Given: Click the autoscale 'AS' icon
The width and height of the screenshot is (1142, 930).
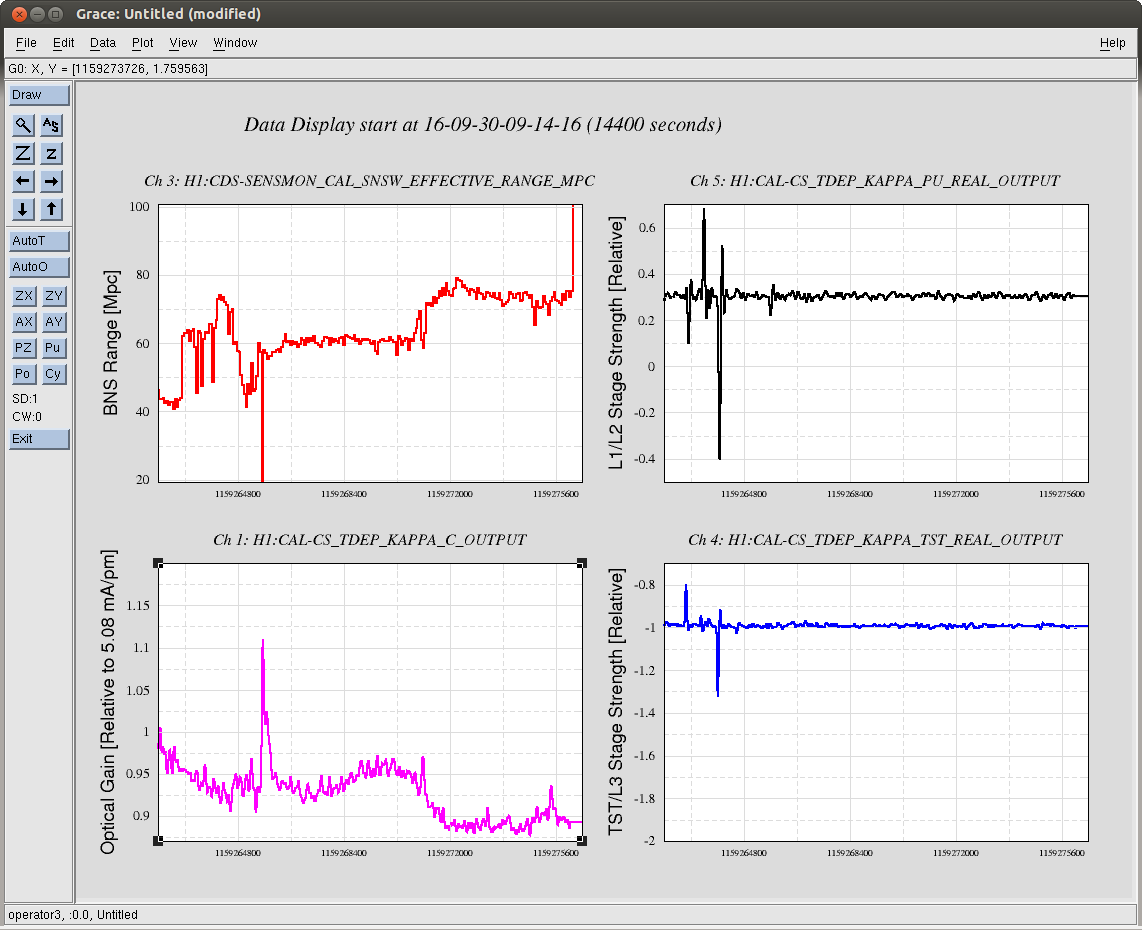Looking at the screenshot, I should [51, 125].
